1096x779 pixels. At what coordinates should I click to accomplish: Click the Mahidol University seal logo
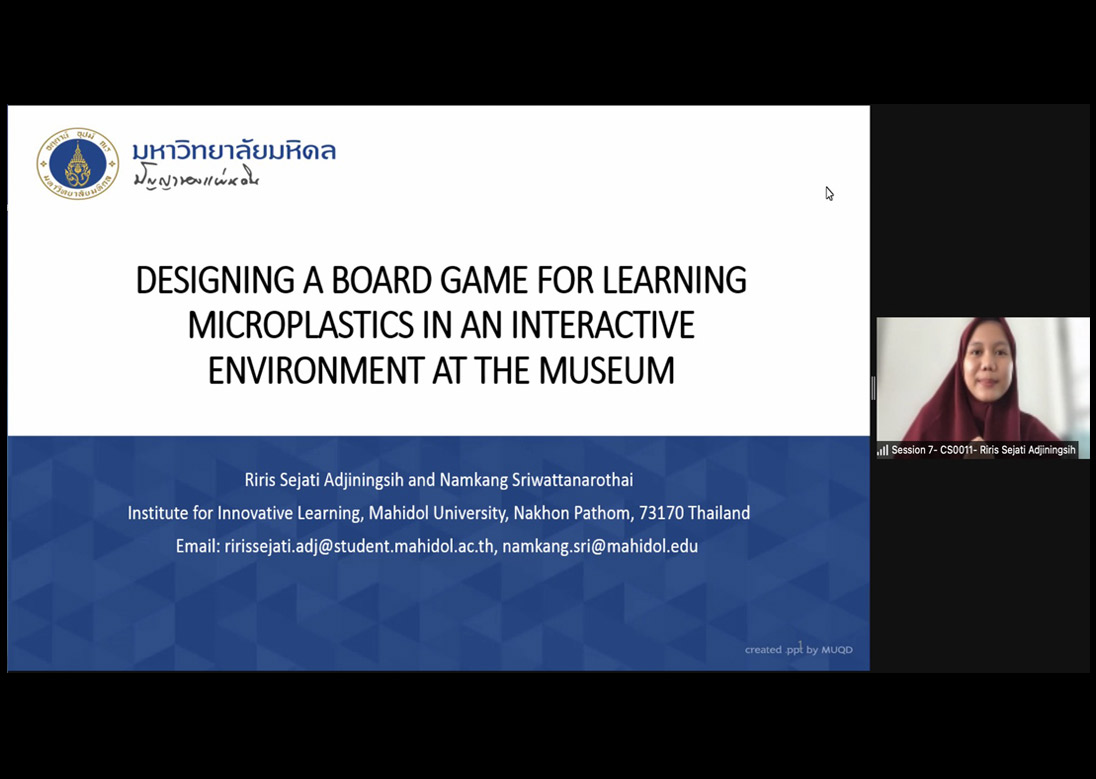(77, 164)
